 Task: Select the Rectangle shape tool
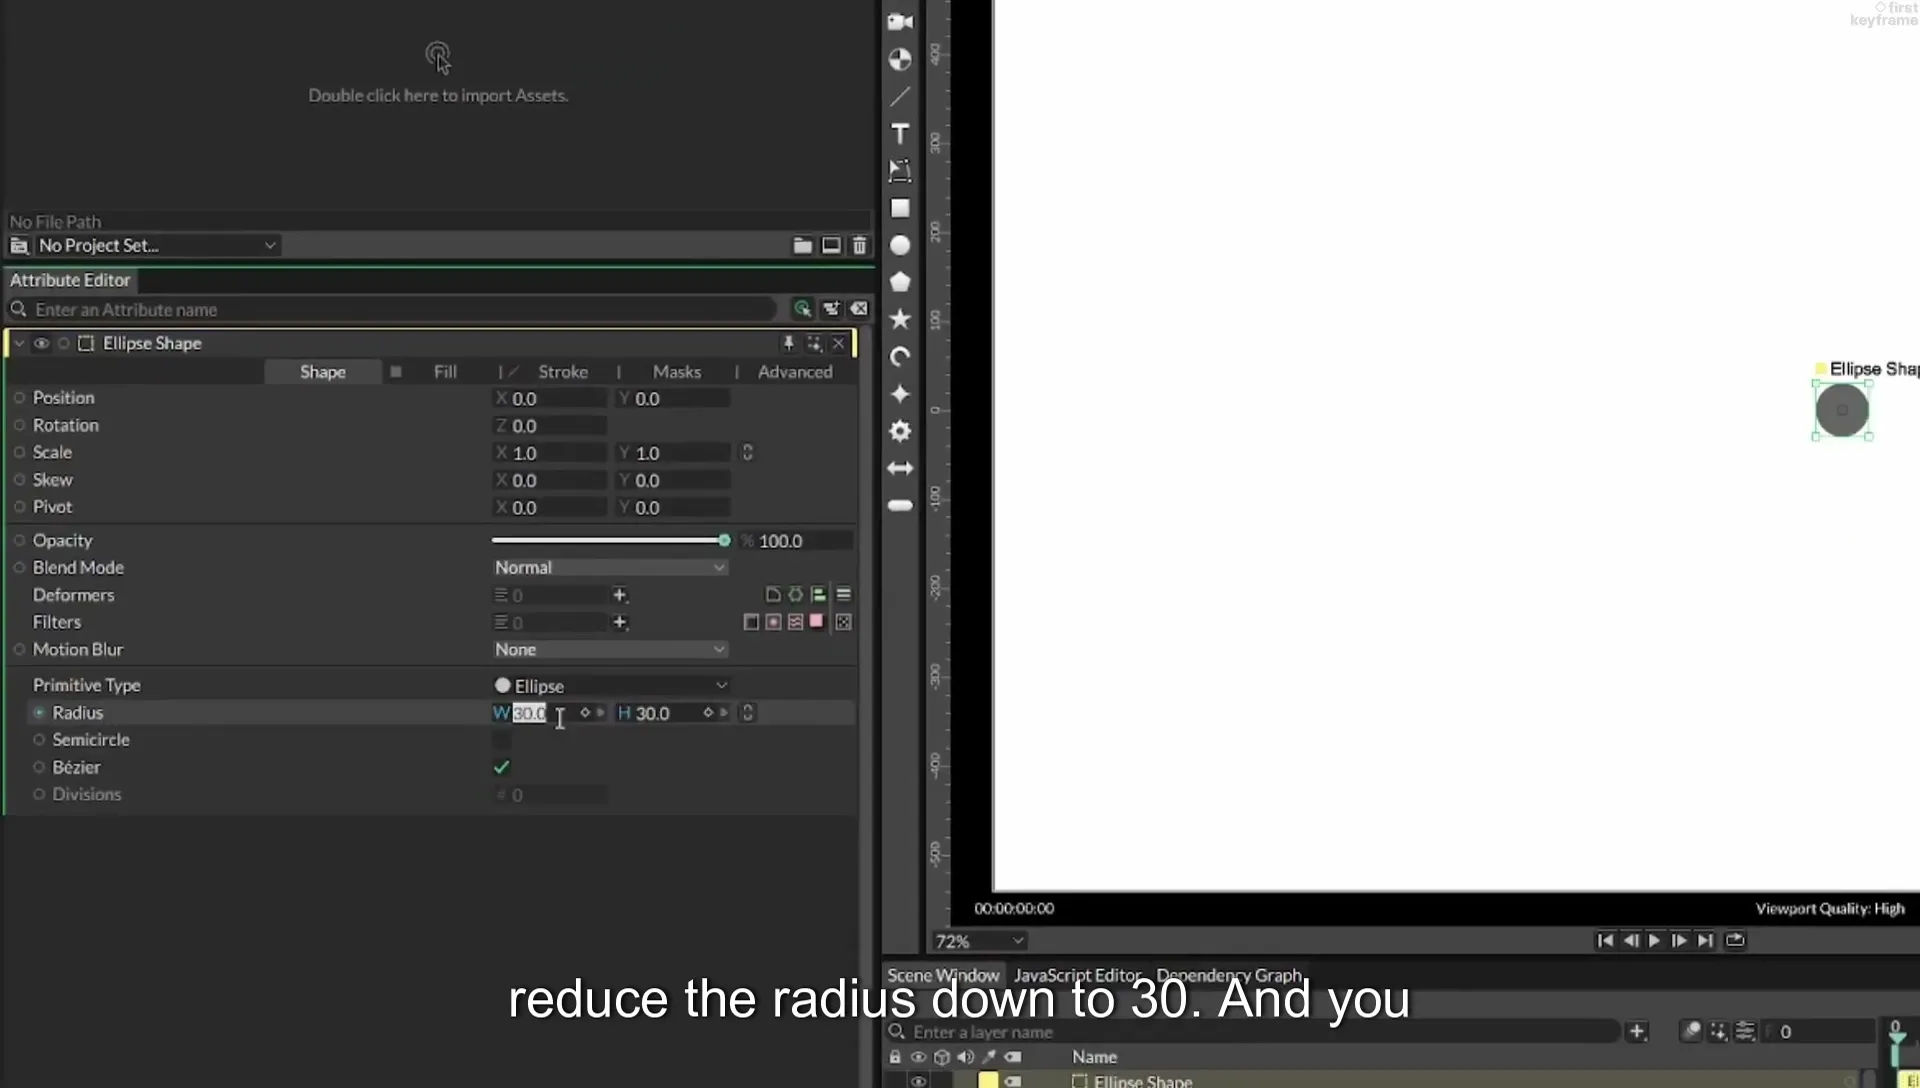[x=900, y=208]
